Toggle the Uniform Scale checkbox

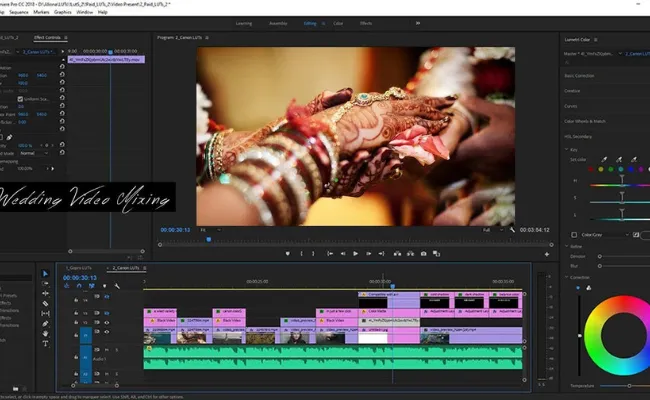click(x=20, y=99)
